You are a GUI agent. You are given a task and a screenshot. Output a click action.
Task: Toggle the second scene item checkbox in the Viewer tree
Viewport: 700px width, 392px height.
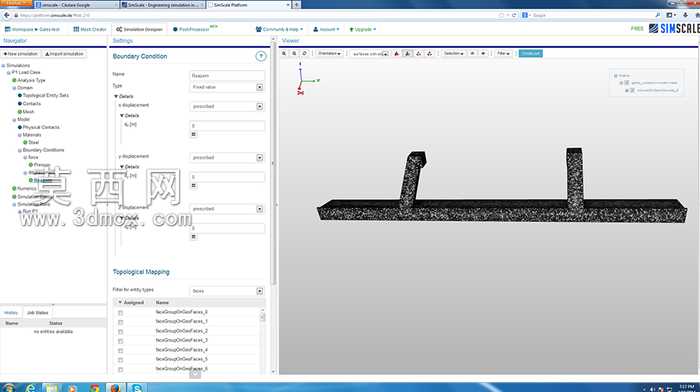[632, 90]
